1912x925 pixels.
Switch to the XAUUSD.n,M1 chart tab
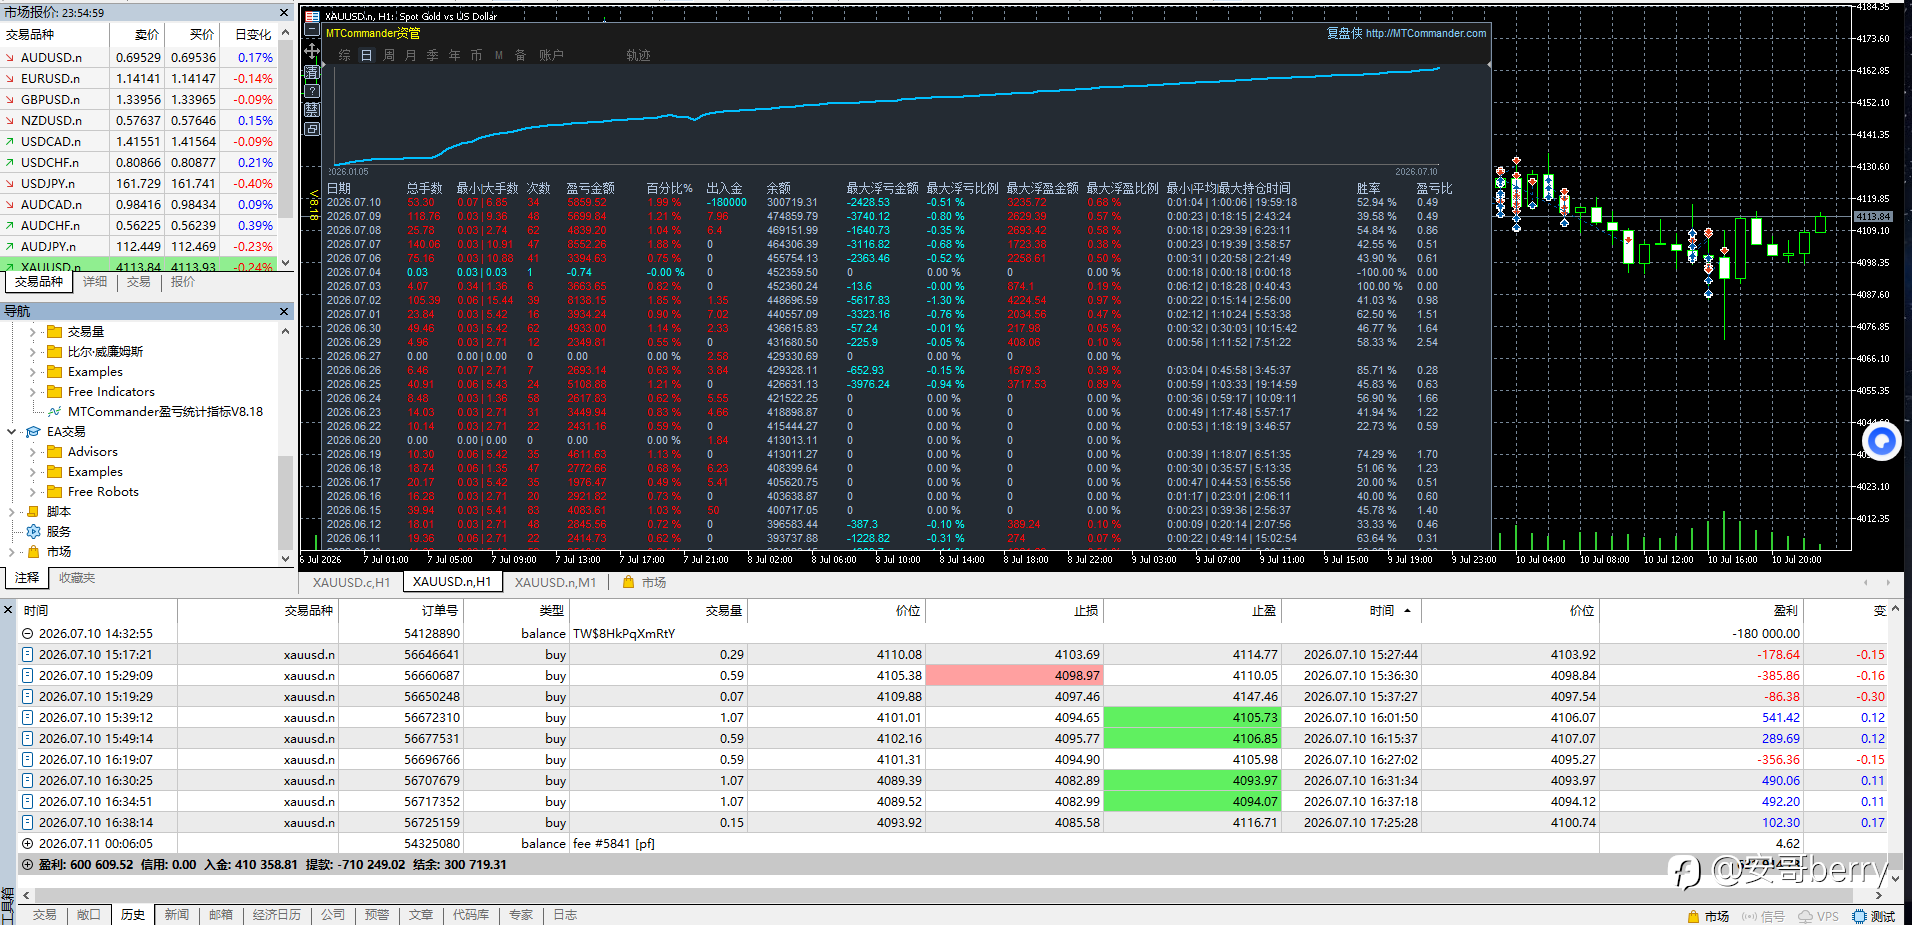(x=555, y=582)
